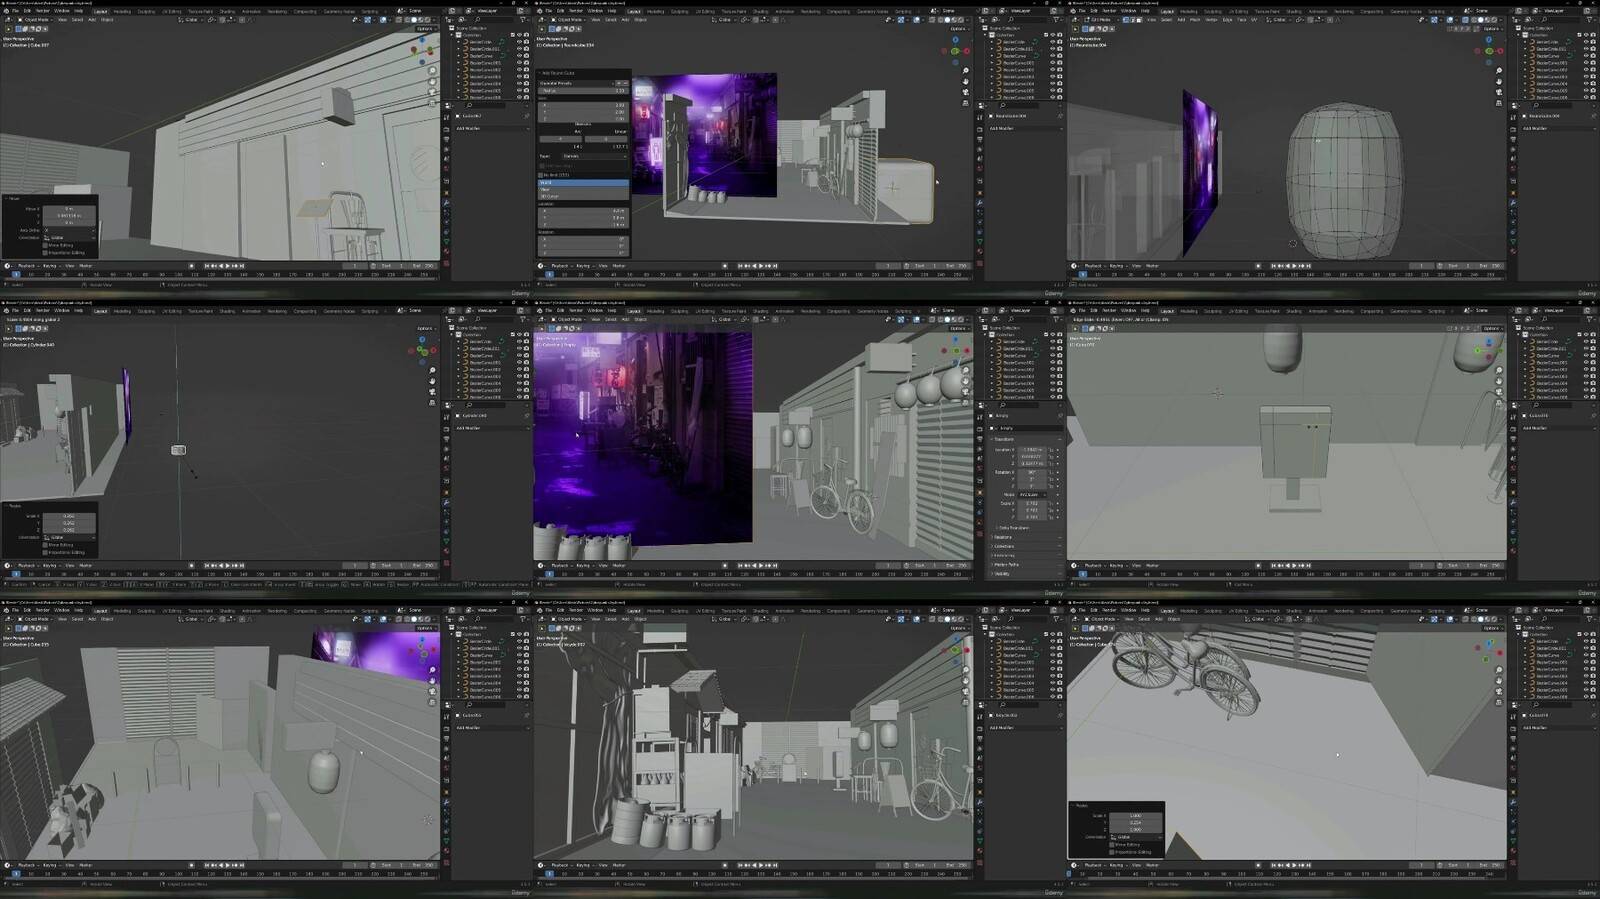Image resolution: width=1600 pixels, height=899 pixels.
Task: Open the File menu in the top-left window
Action: click(15, 11)
